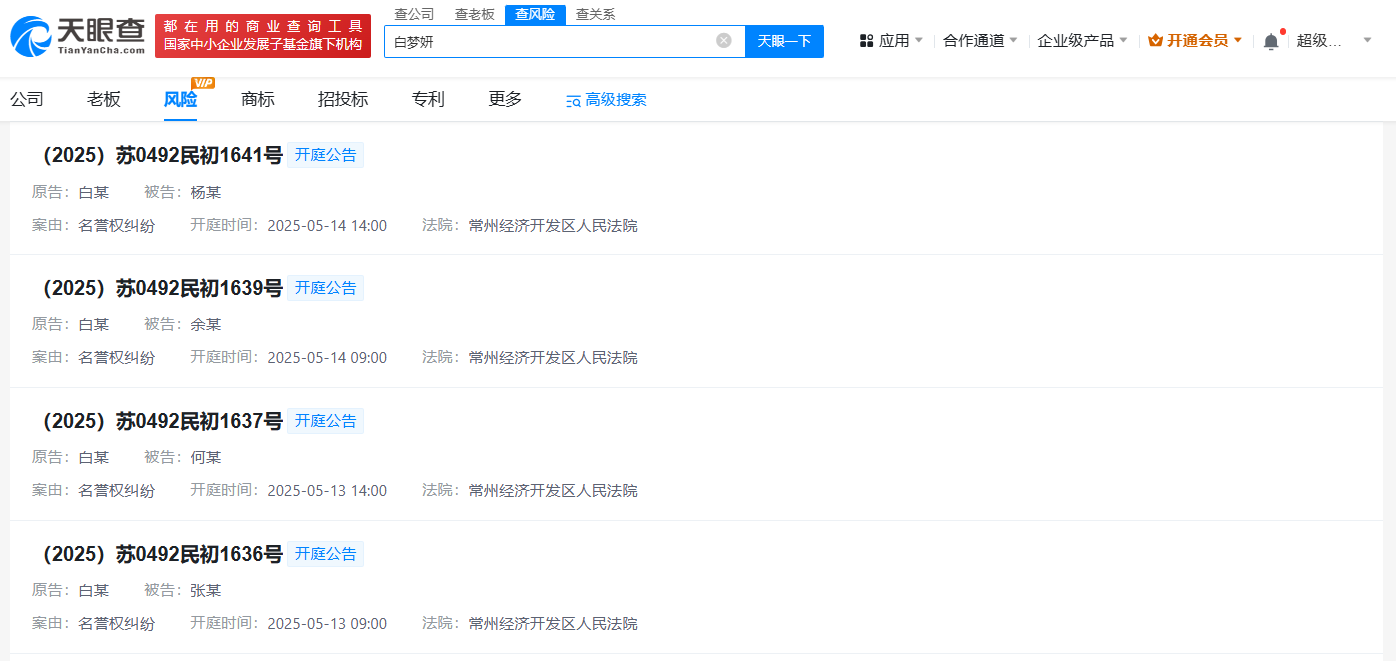Click court name in case 1636 row
This screenshot has width=1396, height=661.
[x=553, y=624]
